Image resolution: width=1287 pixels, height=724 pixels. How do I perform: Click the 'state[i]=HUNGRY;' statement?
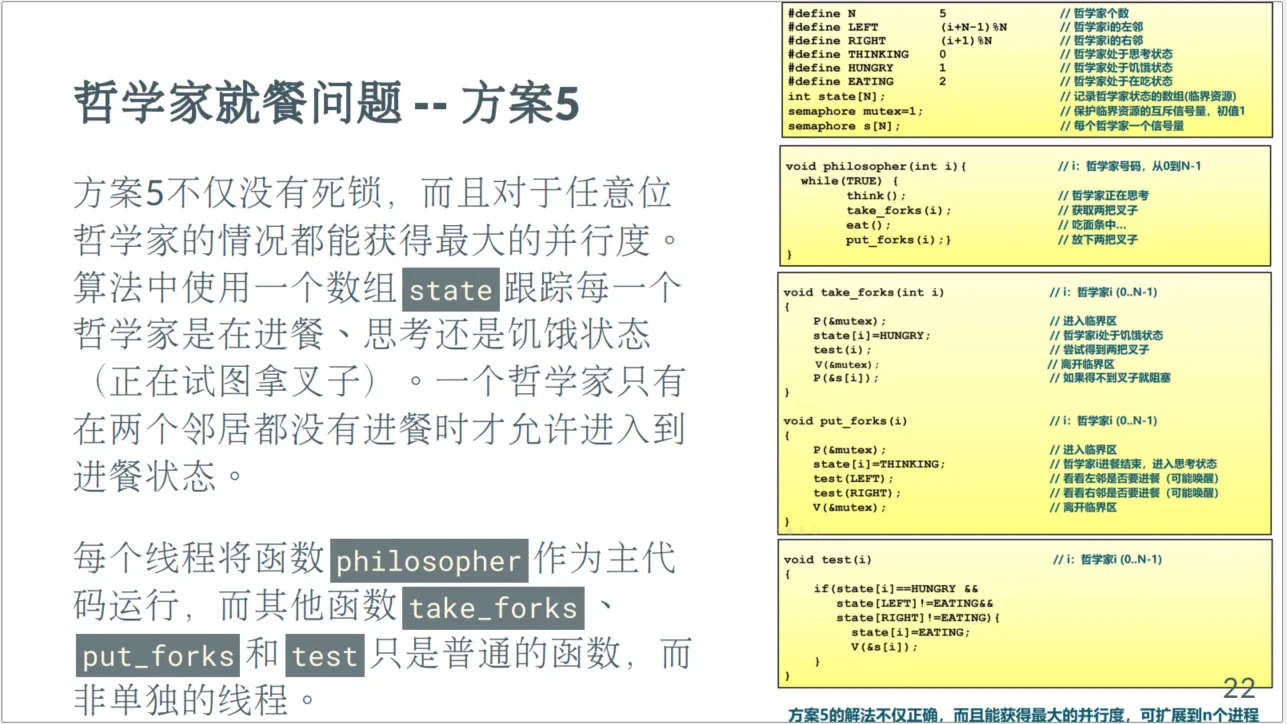click(870, 336)
